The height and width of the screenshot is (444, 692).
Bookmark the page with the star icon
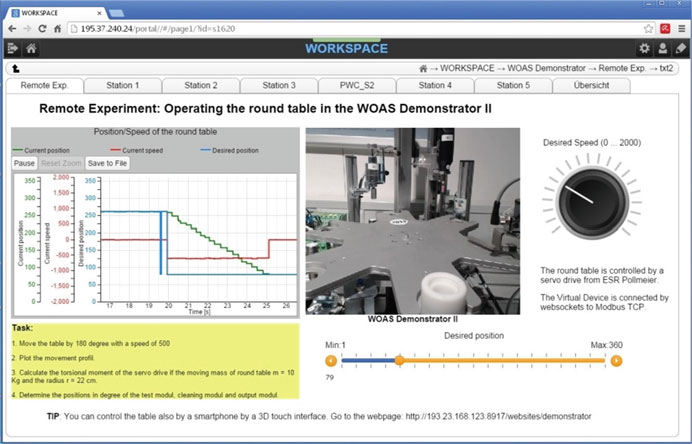coord(649,28)
